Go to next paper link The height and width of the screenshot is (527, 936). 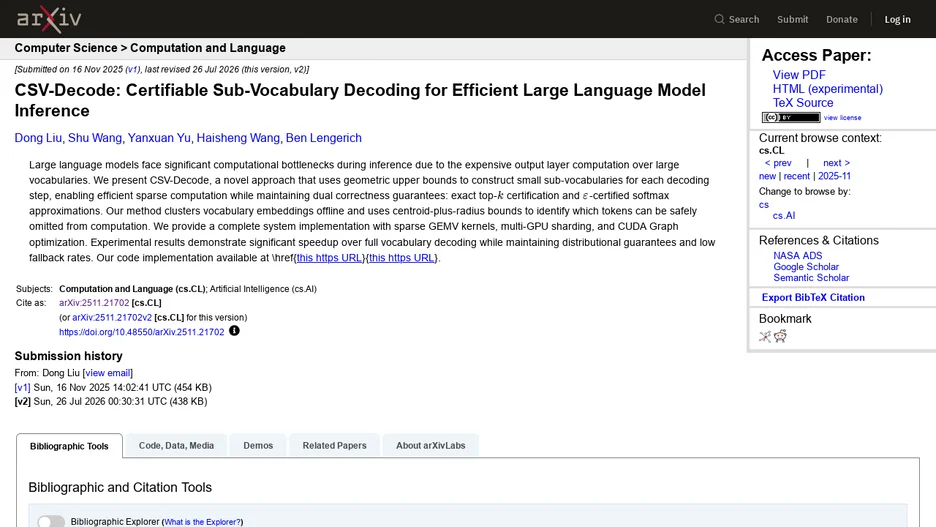[836, 163]
